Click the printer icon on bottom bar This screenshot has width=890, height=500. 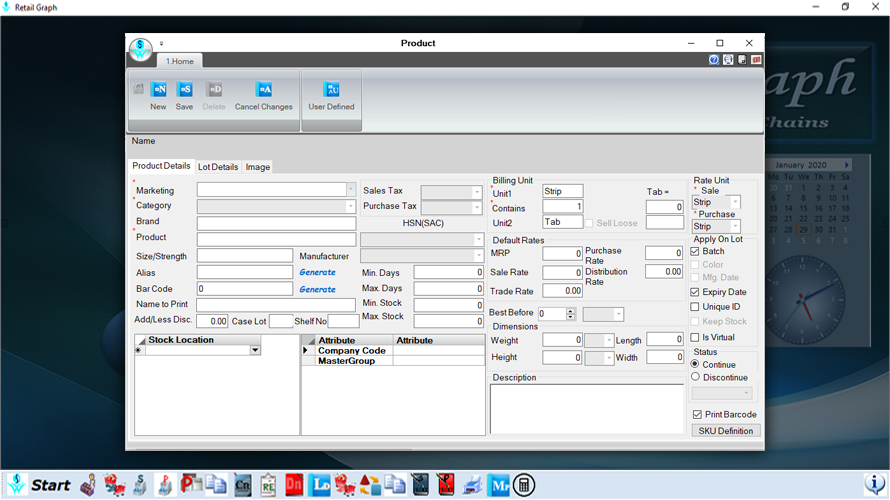pos(472,485)
